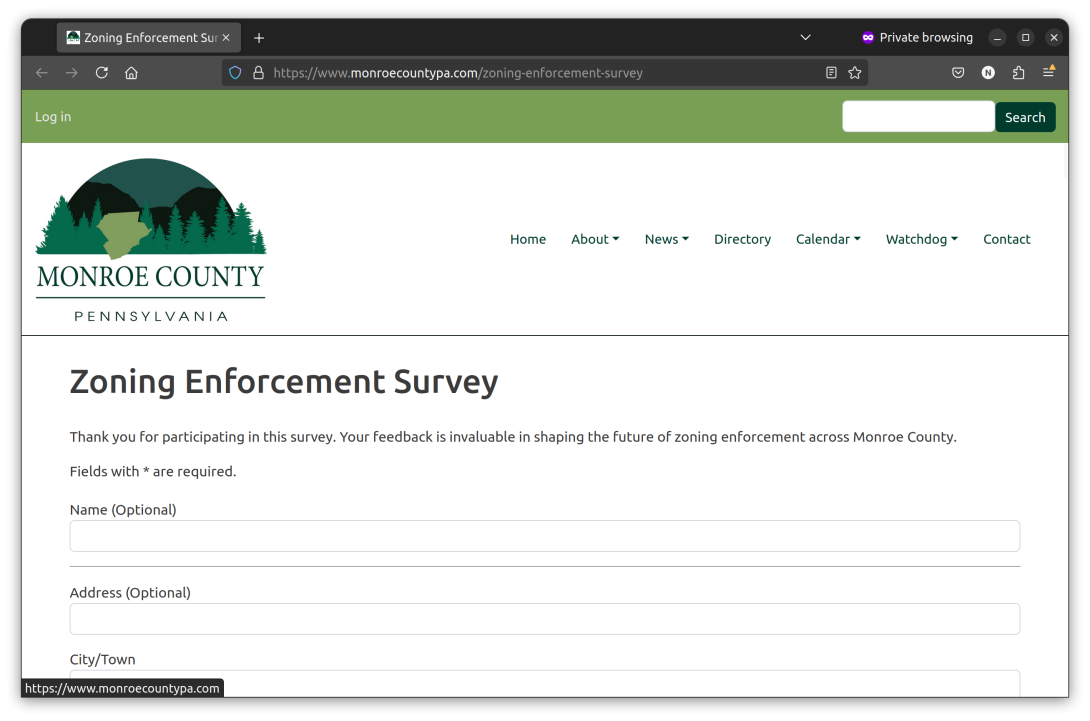Click the Log in link
Image resolution: width=1090 pixels, height=721 pixels.
[53, 117]
